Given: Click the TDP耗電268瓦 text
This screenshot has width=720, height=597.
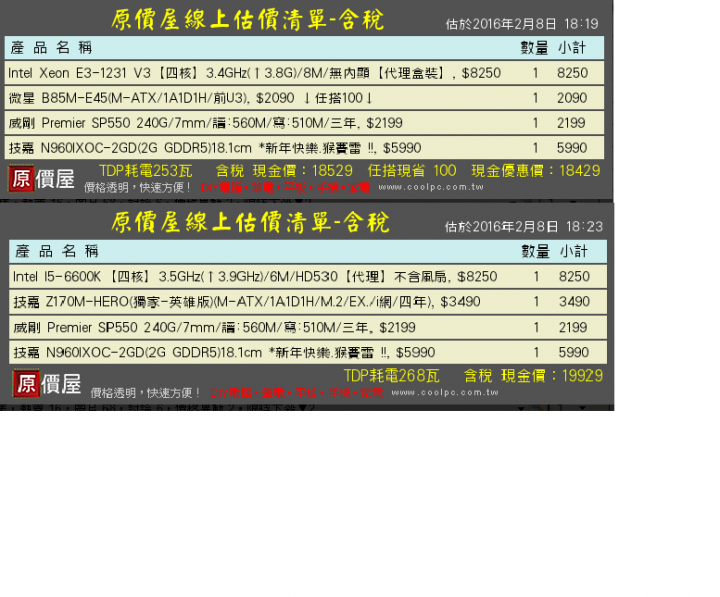Looking at the screenshot, I should 392,376.
